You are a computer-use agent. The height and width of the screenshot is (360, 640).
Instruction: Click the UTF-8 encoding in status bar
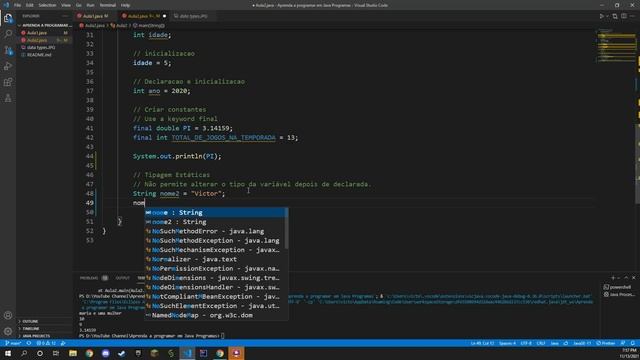(x=526, y=343)
